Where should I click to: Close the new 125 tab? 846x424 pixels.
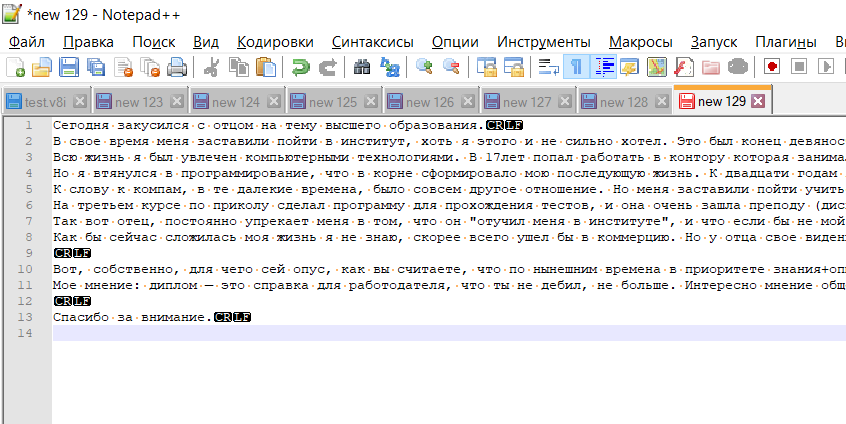tap(371, 101)
